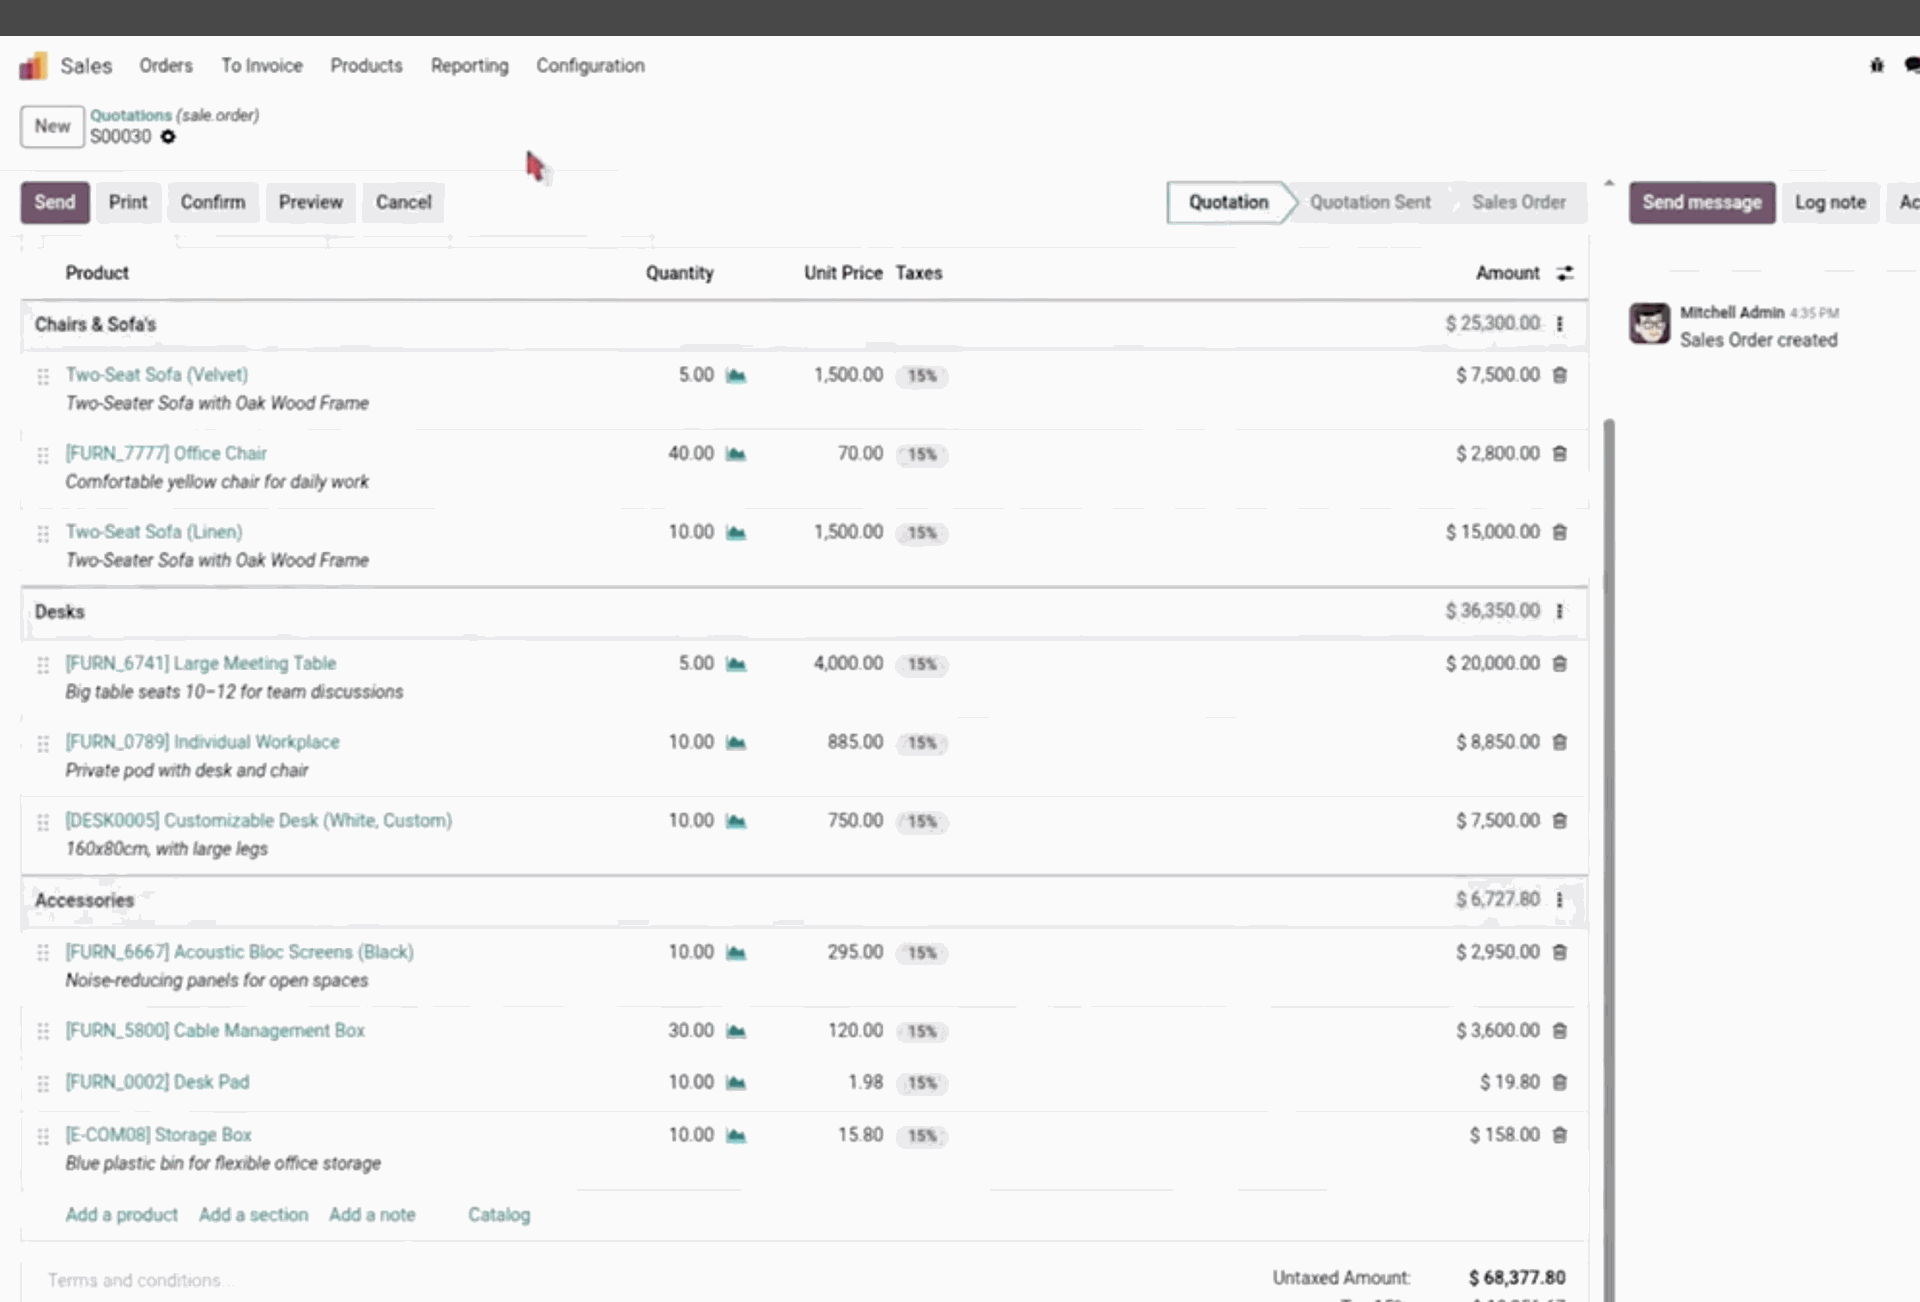Remove the Storage Box line with trash icon

click(x=1561, y=1135)
